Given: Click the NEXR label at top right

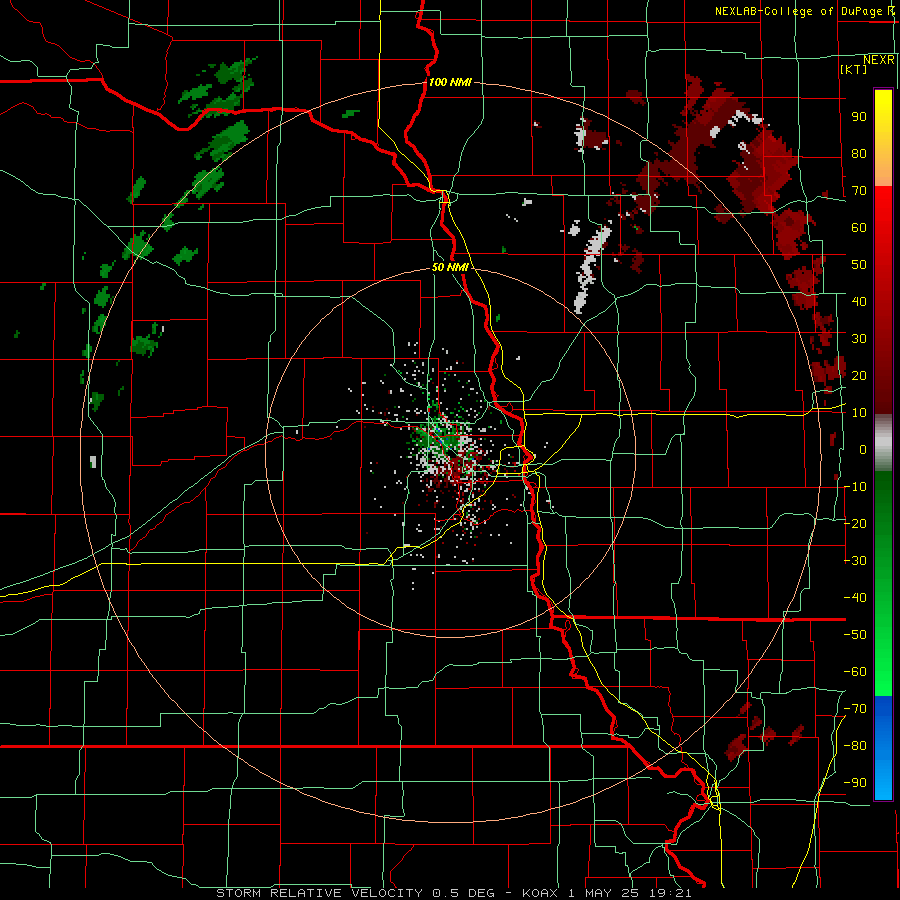Looking at the screenshot, I should 879,60.
